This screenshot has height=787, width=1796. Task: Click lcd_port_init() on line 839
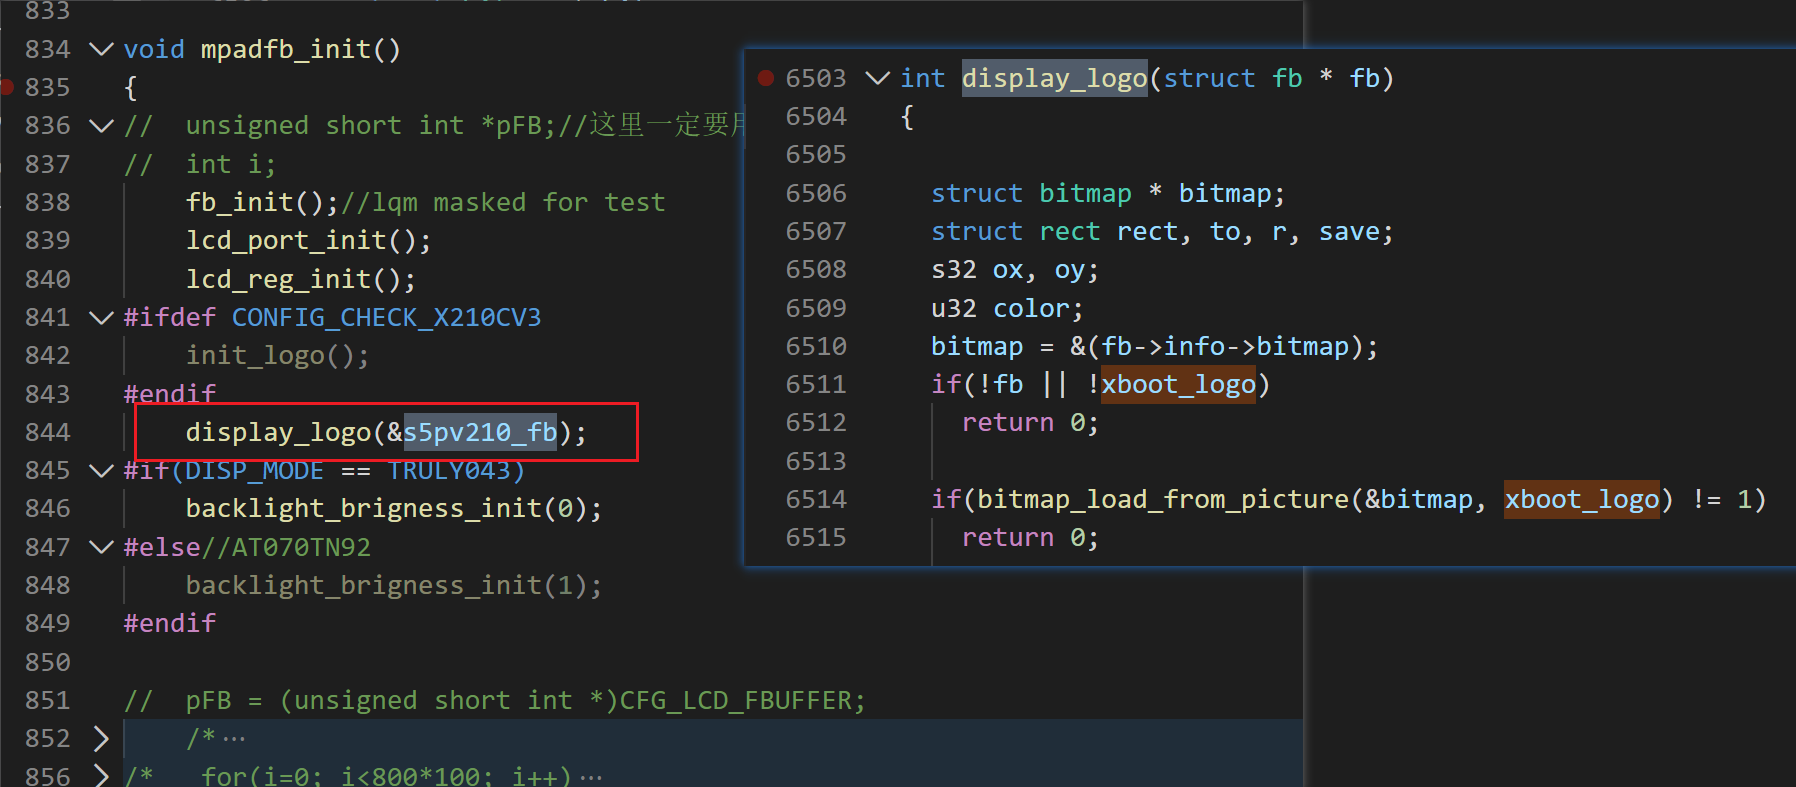(x=308, y=241)
